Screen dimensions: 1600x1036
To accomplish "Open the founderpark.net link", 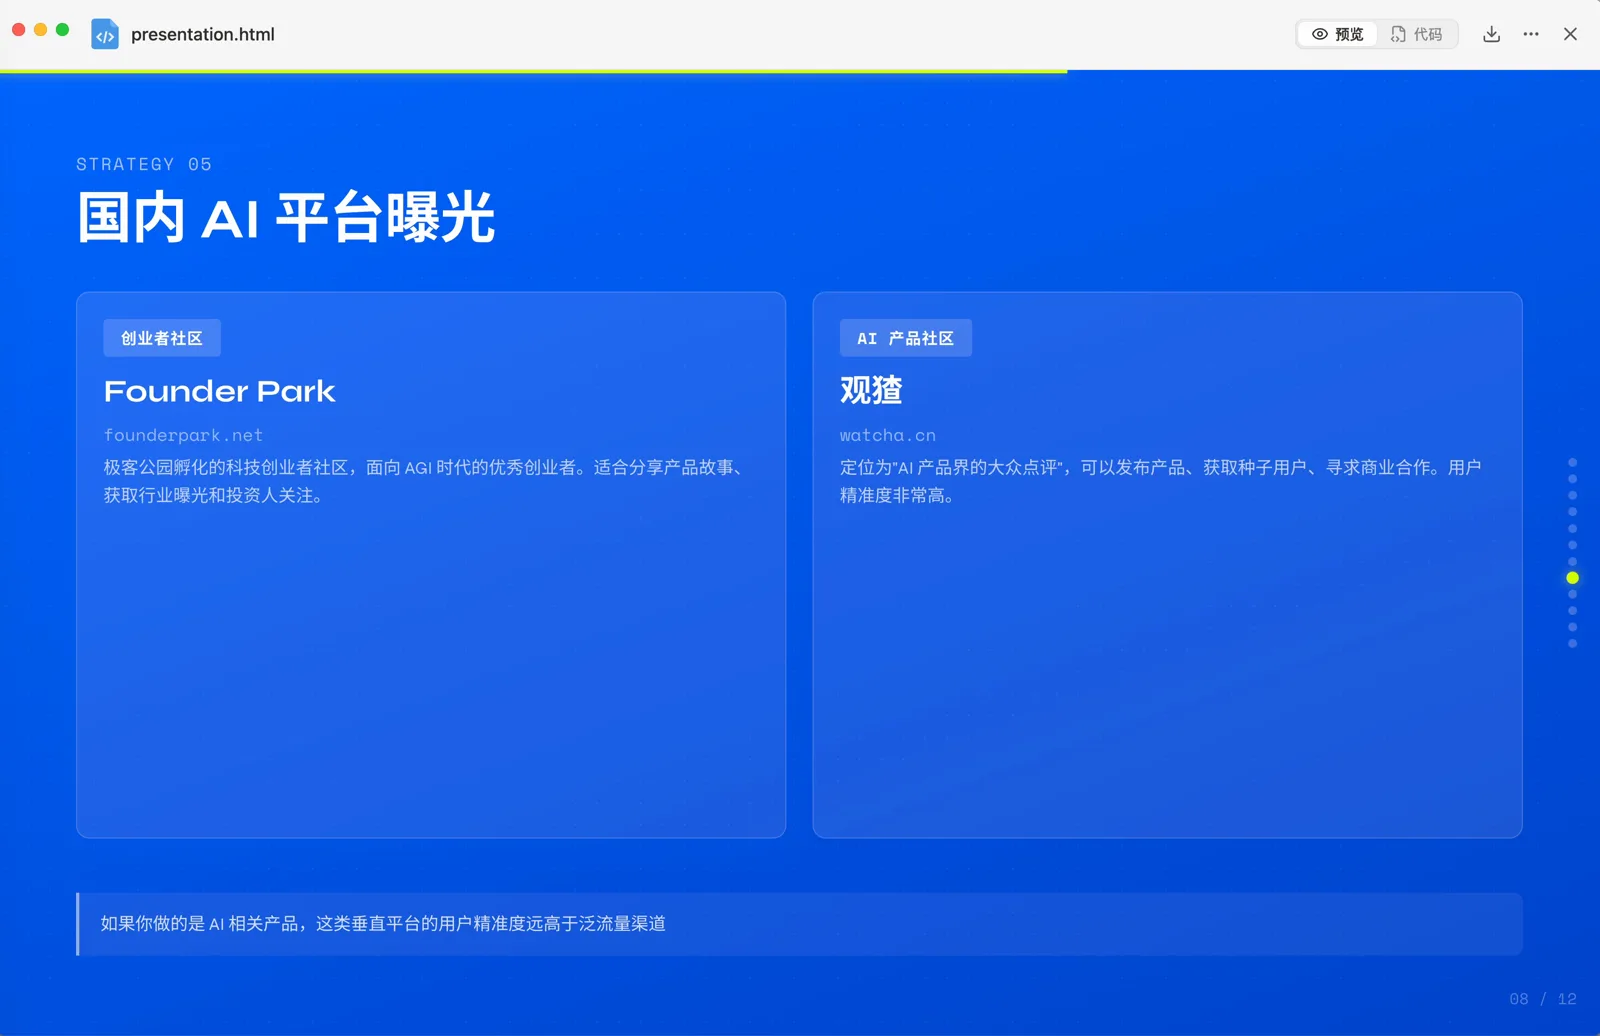I will click(183, 435).
